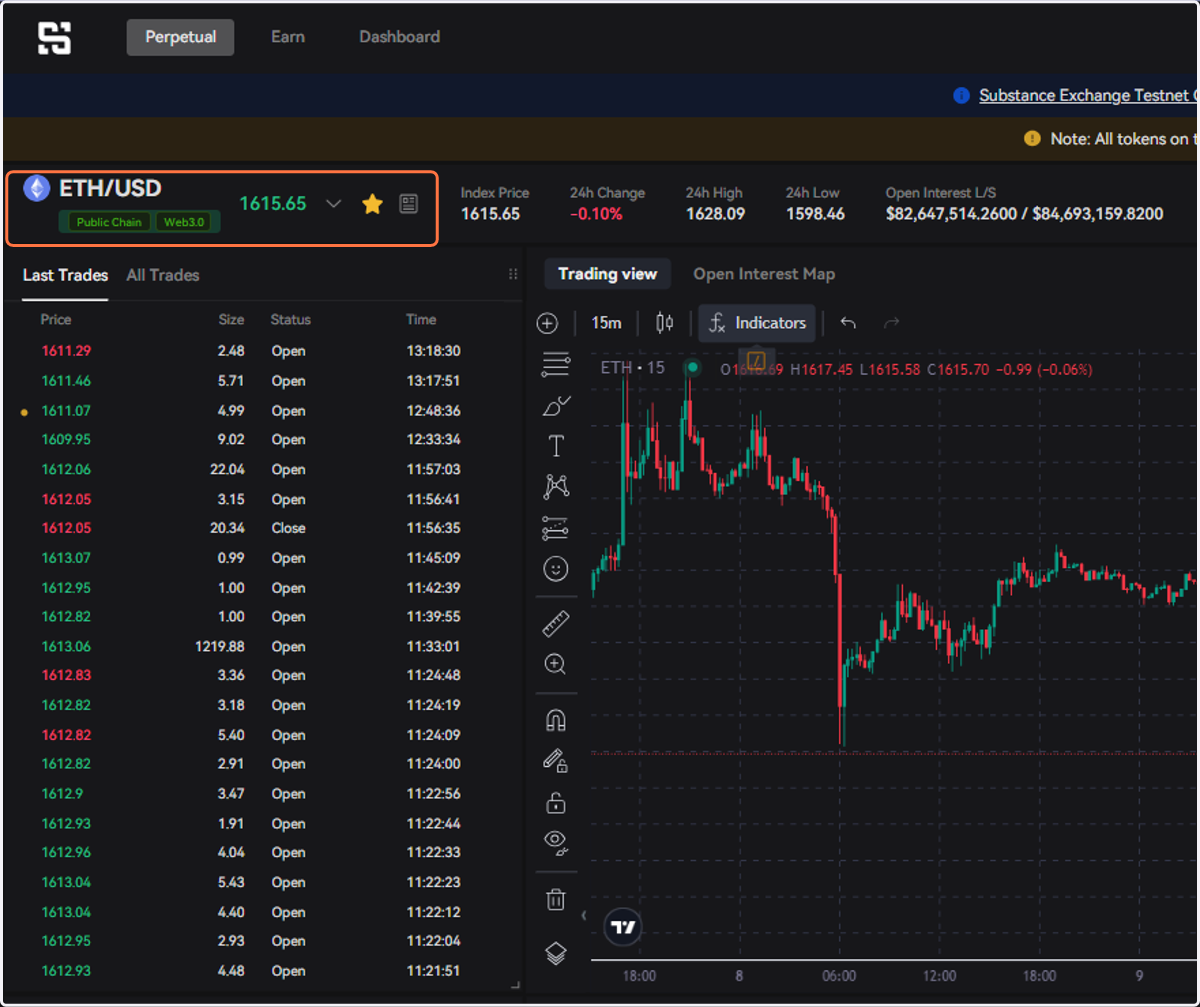This screenshot has height=1007, width=1200.
Task: Click the 24h Low value 1598.46
Action: point(815,214)
